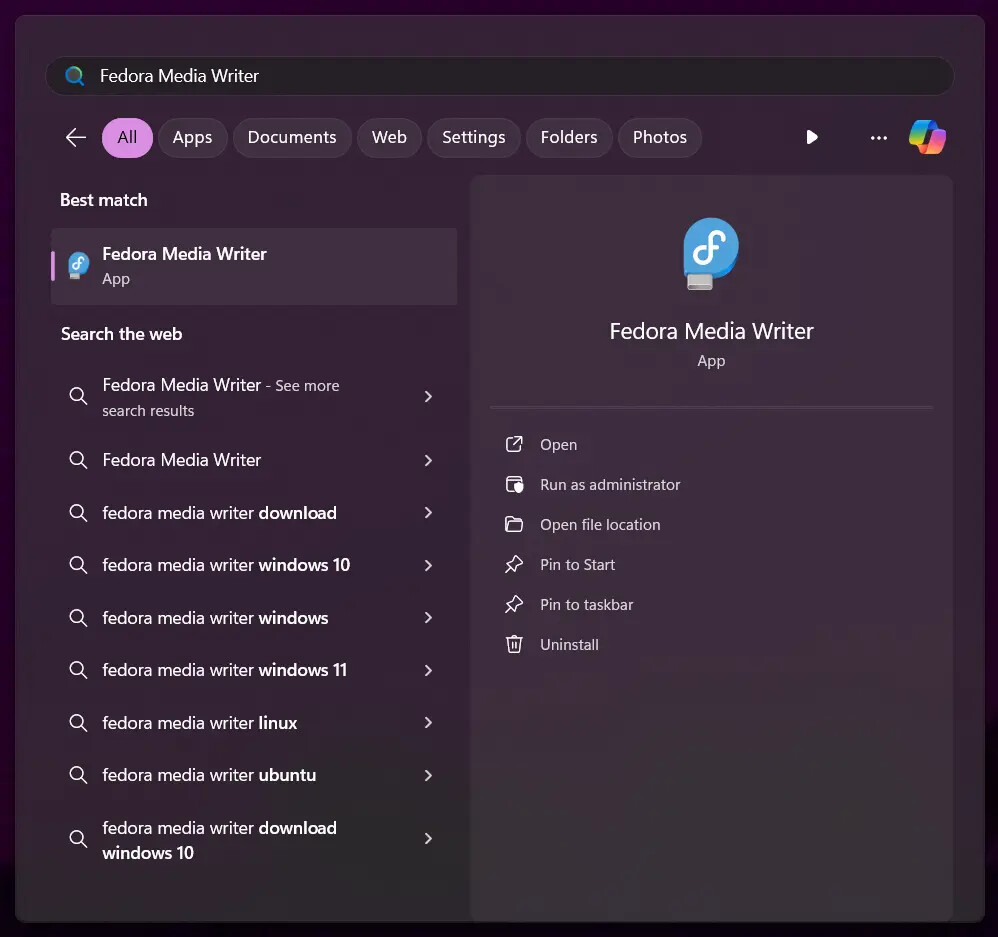The height and width of the screenshot is (937, 998).
Task: Expand chevron for 'fedora media writer linux'
Action: pos(428,722)
